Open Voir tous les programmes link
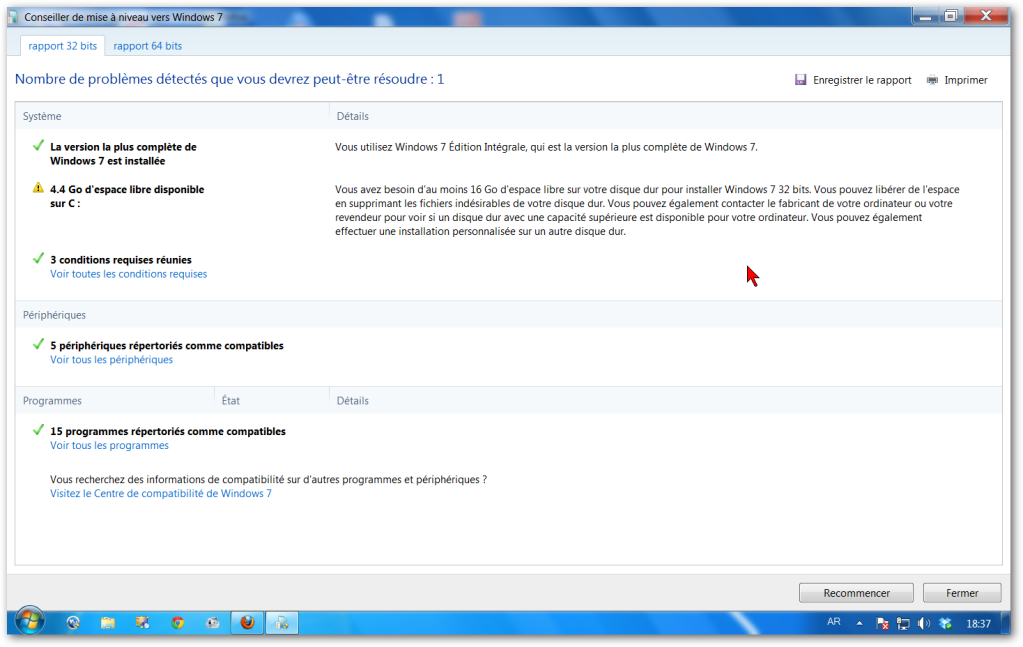The width and height of the screenshot is (1023, 647). point(110,445)
